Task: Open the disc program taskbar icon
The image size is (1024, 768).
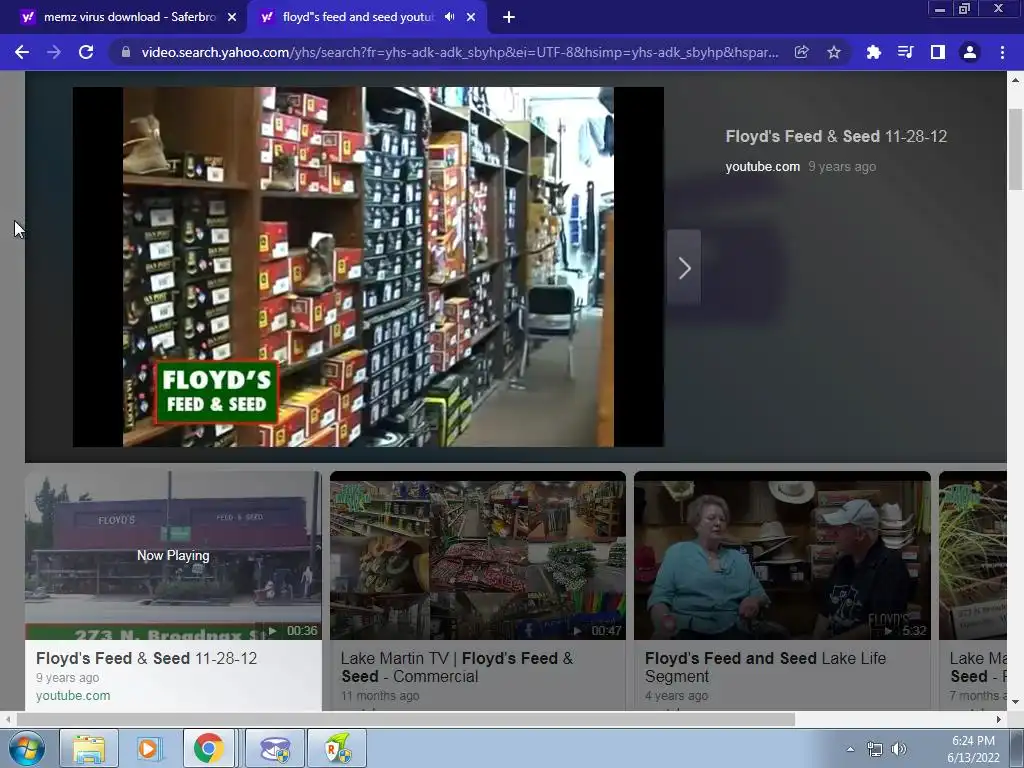Action: click(276, 748)
